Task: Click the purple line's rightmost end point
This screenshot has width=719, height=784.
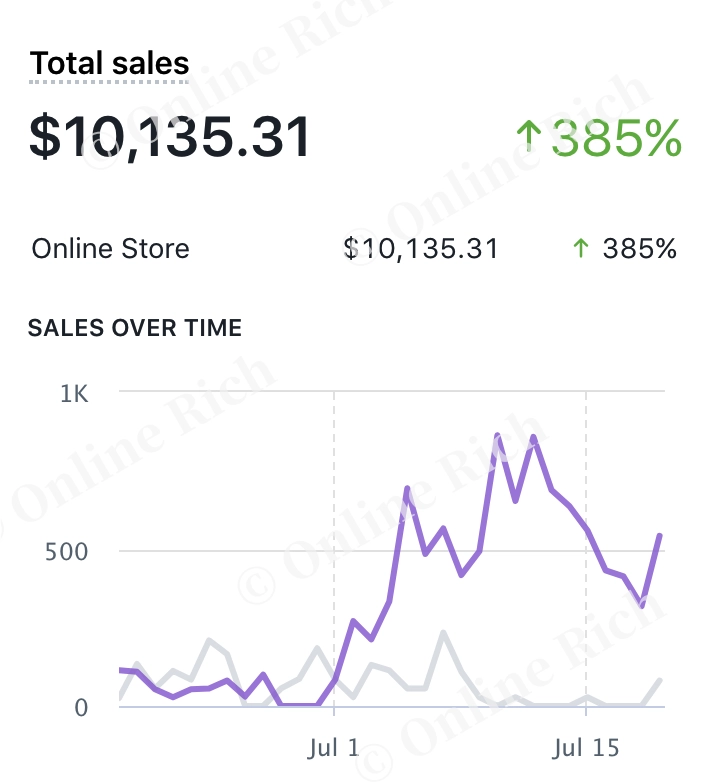Action: (x=661, y=535)
